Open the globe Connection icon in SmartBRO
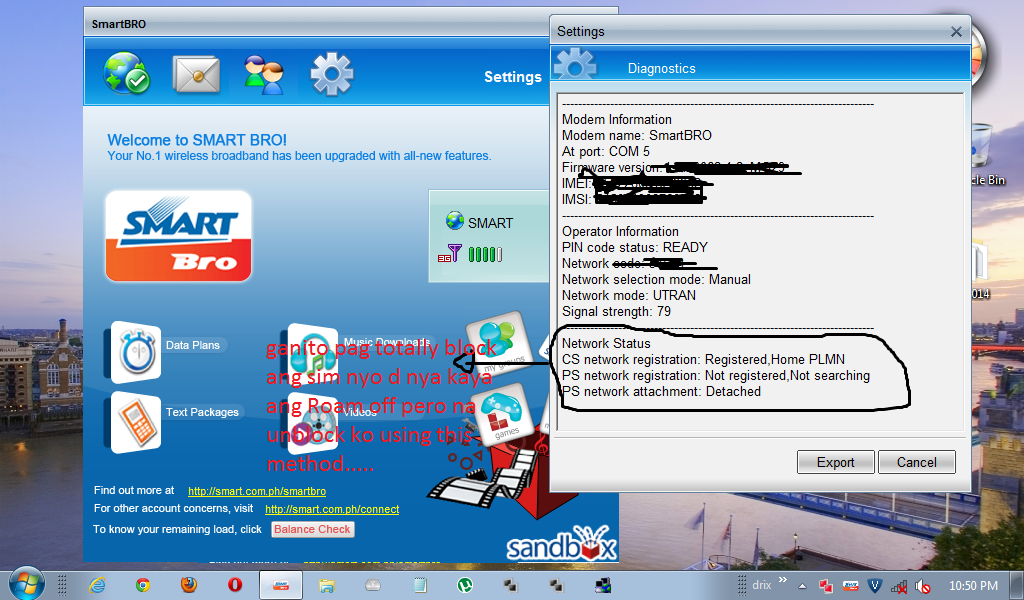Screen dimensions: 1024x600 pyautogui.click(x=127, y=75)
